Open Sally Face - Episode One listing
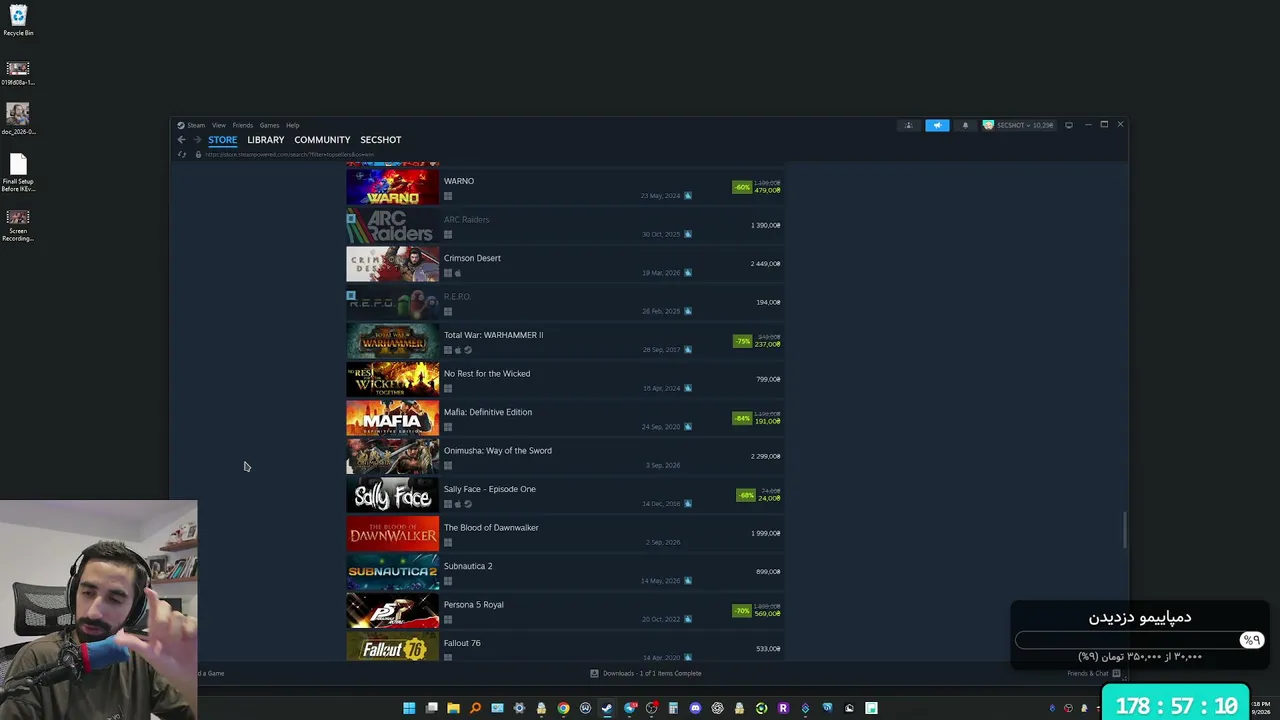1280x720 pixels. coord(564,495)
